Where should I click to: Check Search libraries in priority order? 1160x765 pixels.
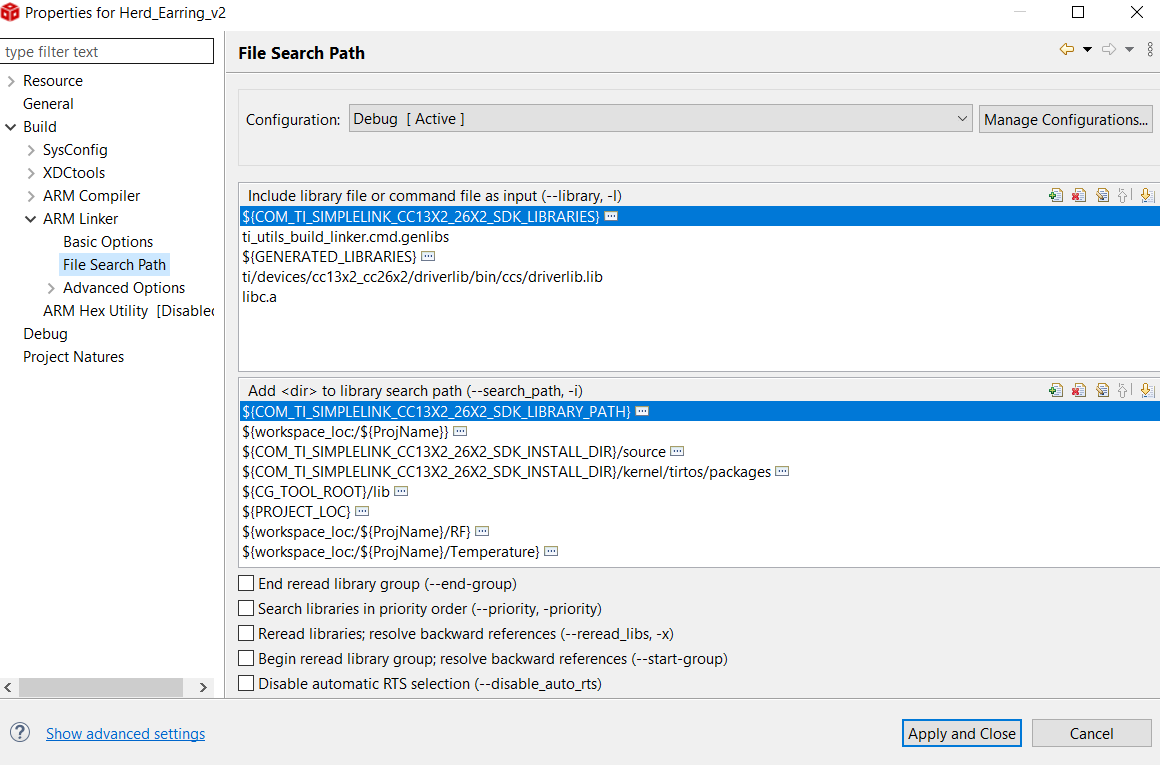(x=246, y=608)
